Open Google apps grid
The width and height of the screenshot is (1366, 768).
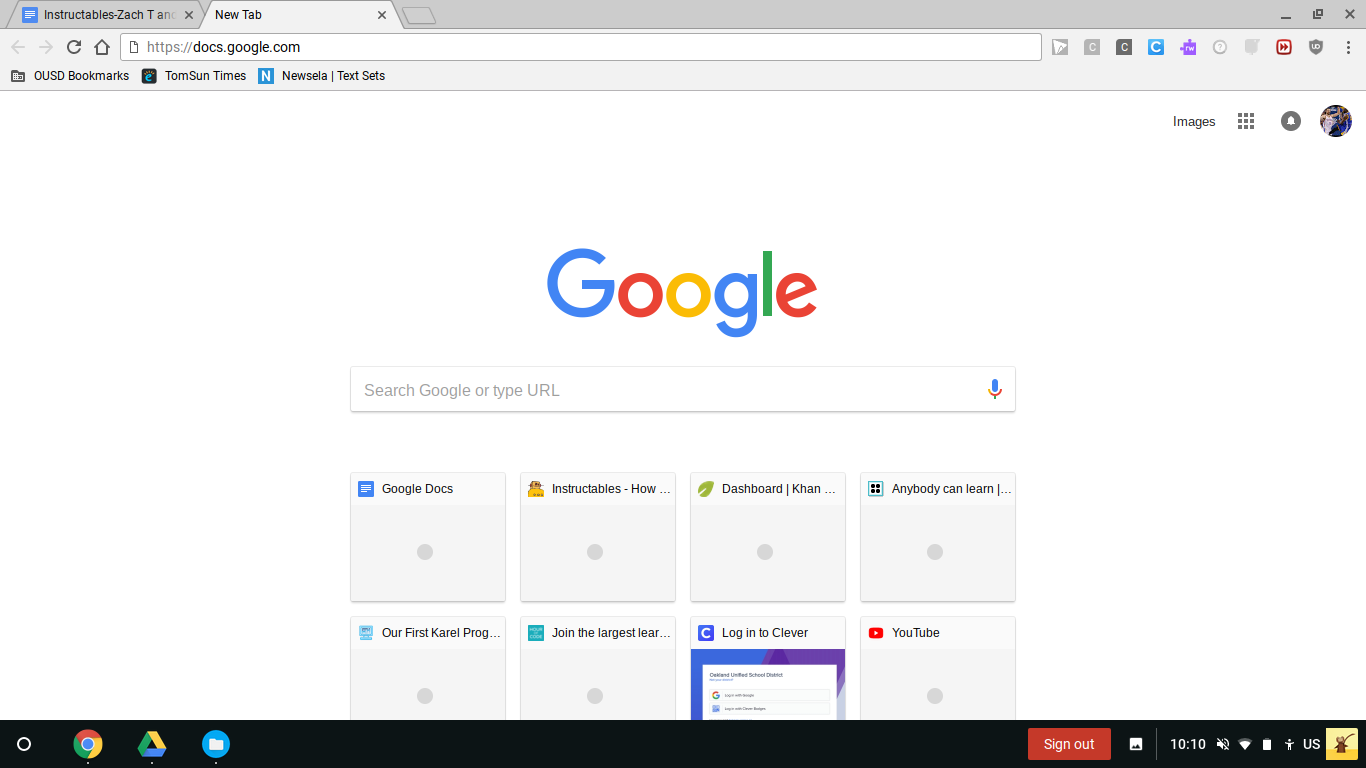click(x=1246, y=121)
